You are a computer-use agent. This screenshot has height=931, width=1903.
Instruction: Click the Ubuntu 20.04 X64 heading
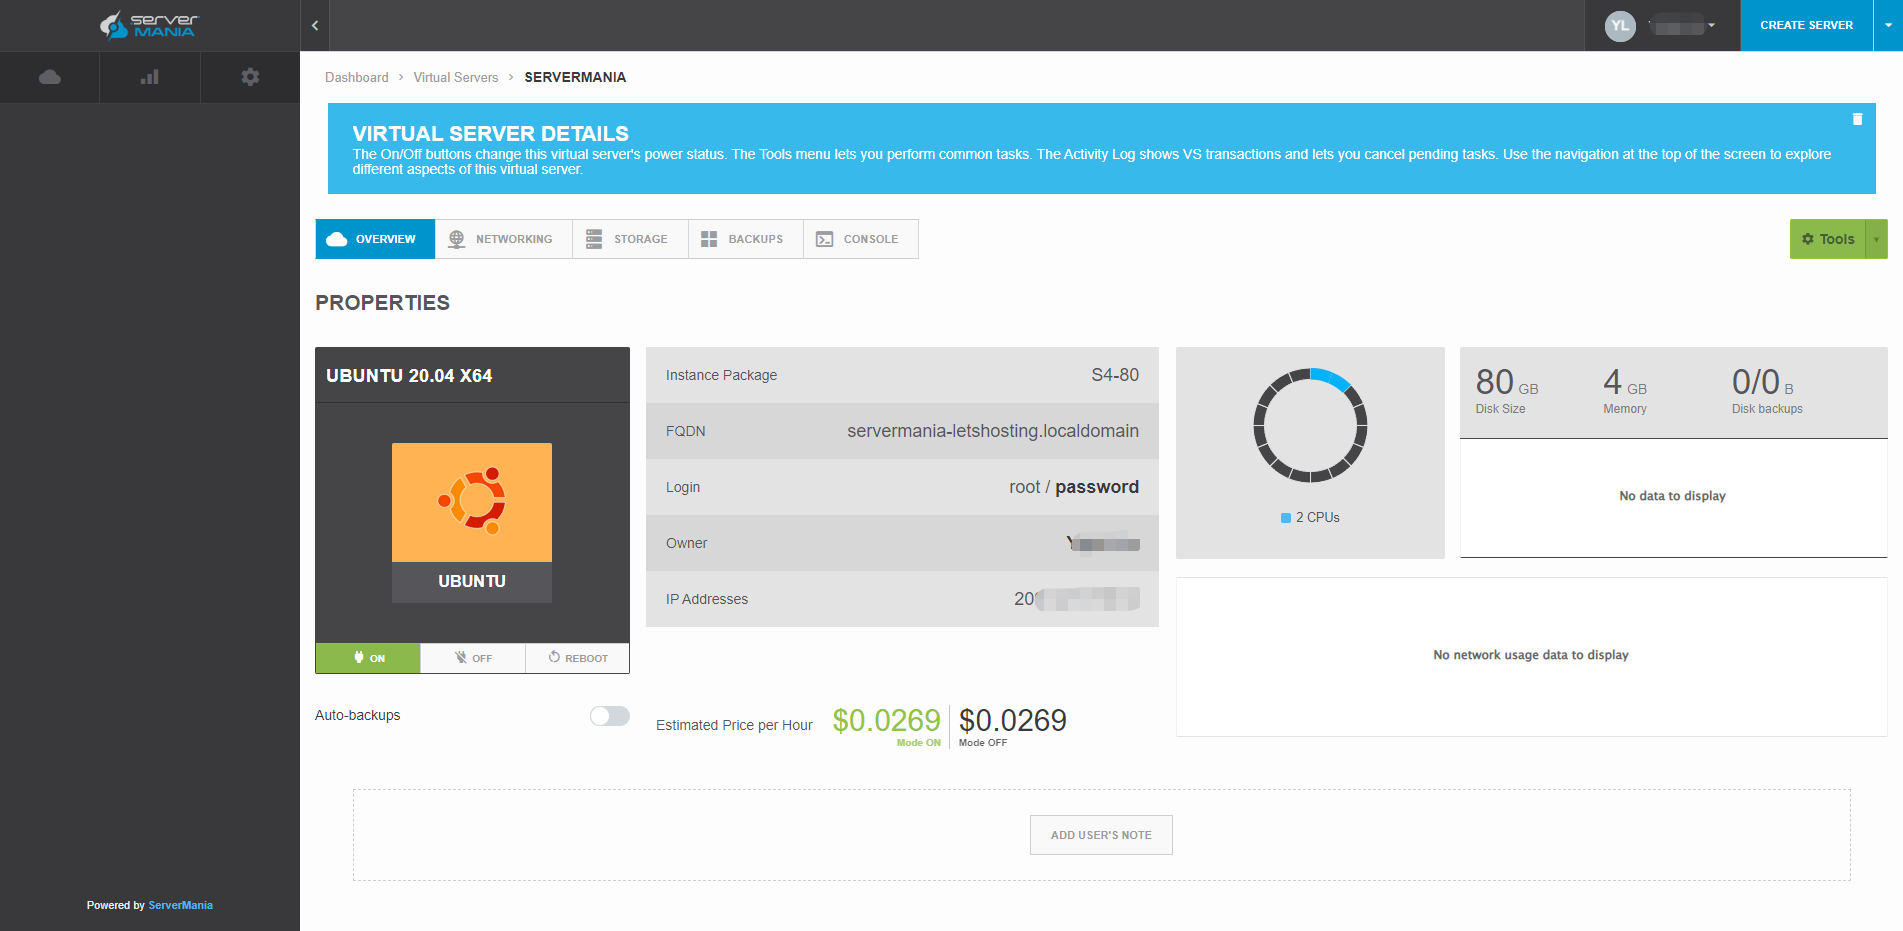click(x=409, y=376)
